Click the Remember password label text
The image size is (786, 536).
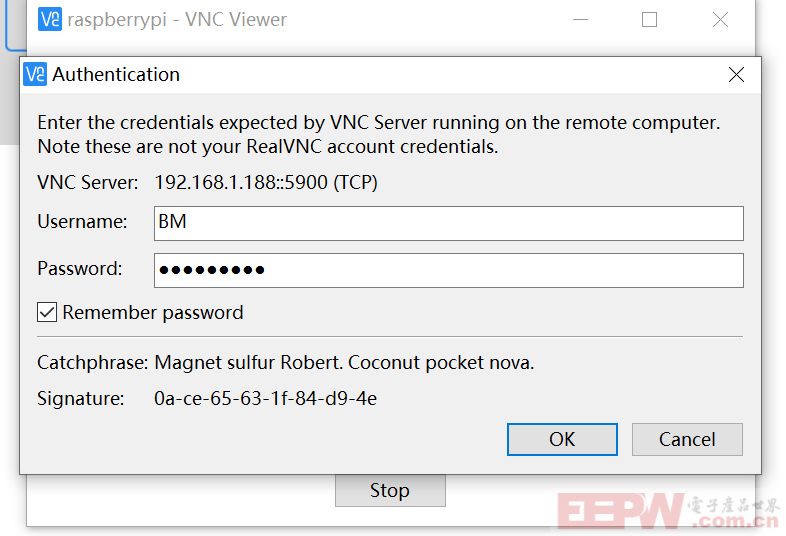153,312
